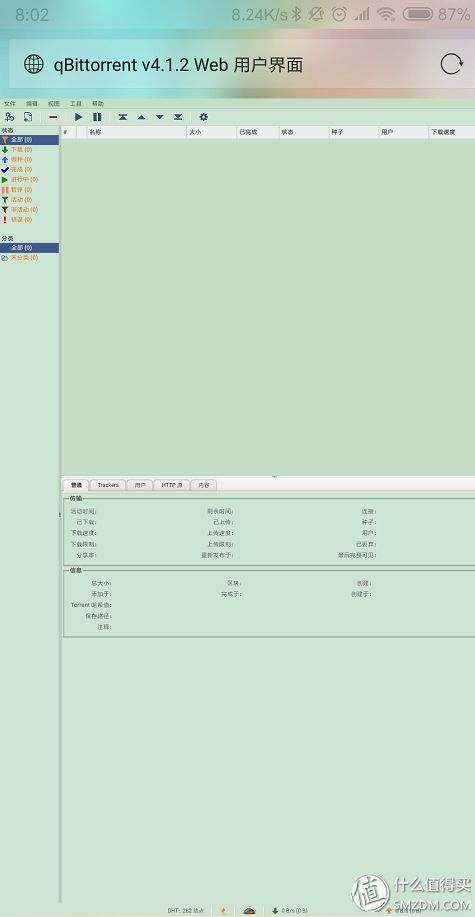
Task: Click the 保存路径 info label
Action: (98, 616)
